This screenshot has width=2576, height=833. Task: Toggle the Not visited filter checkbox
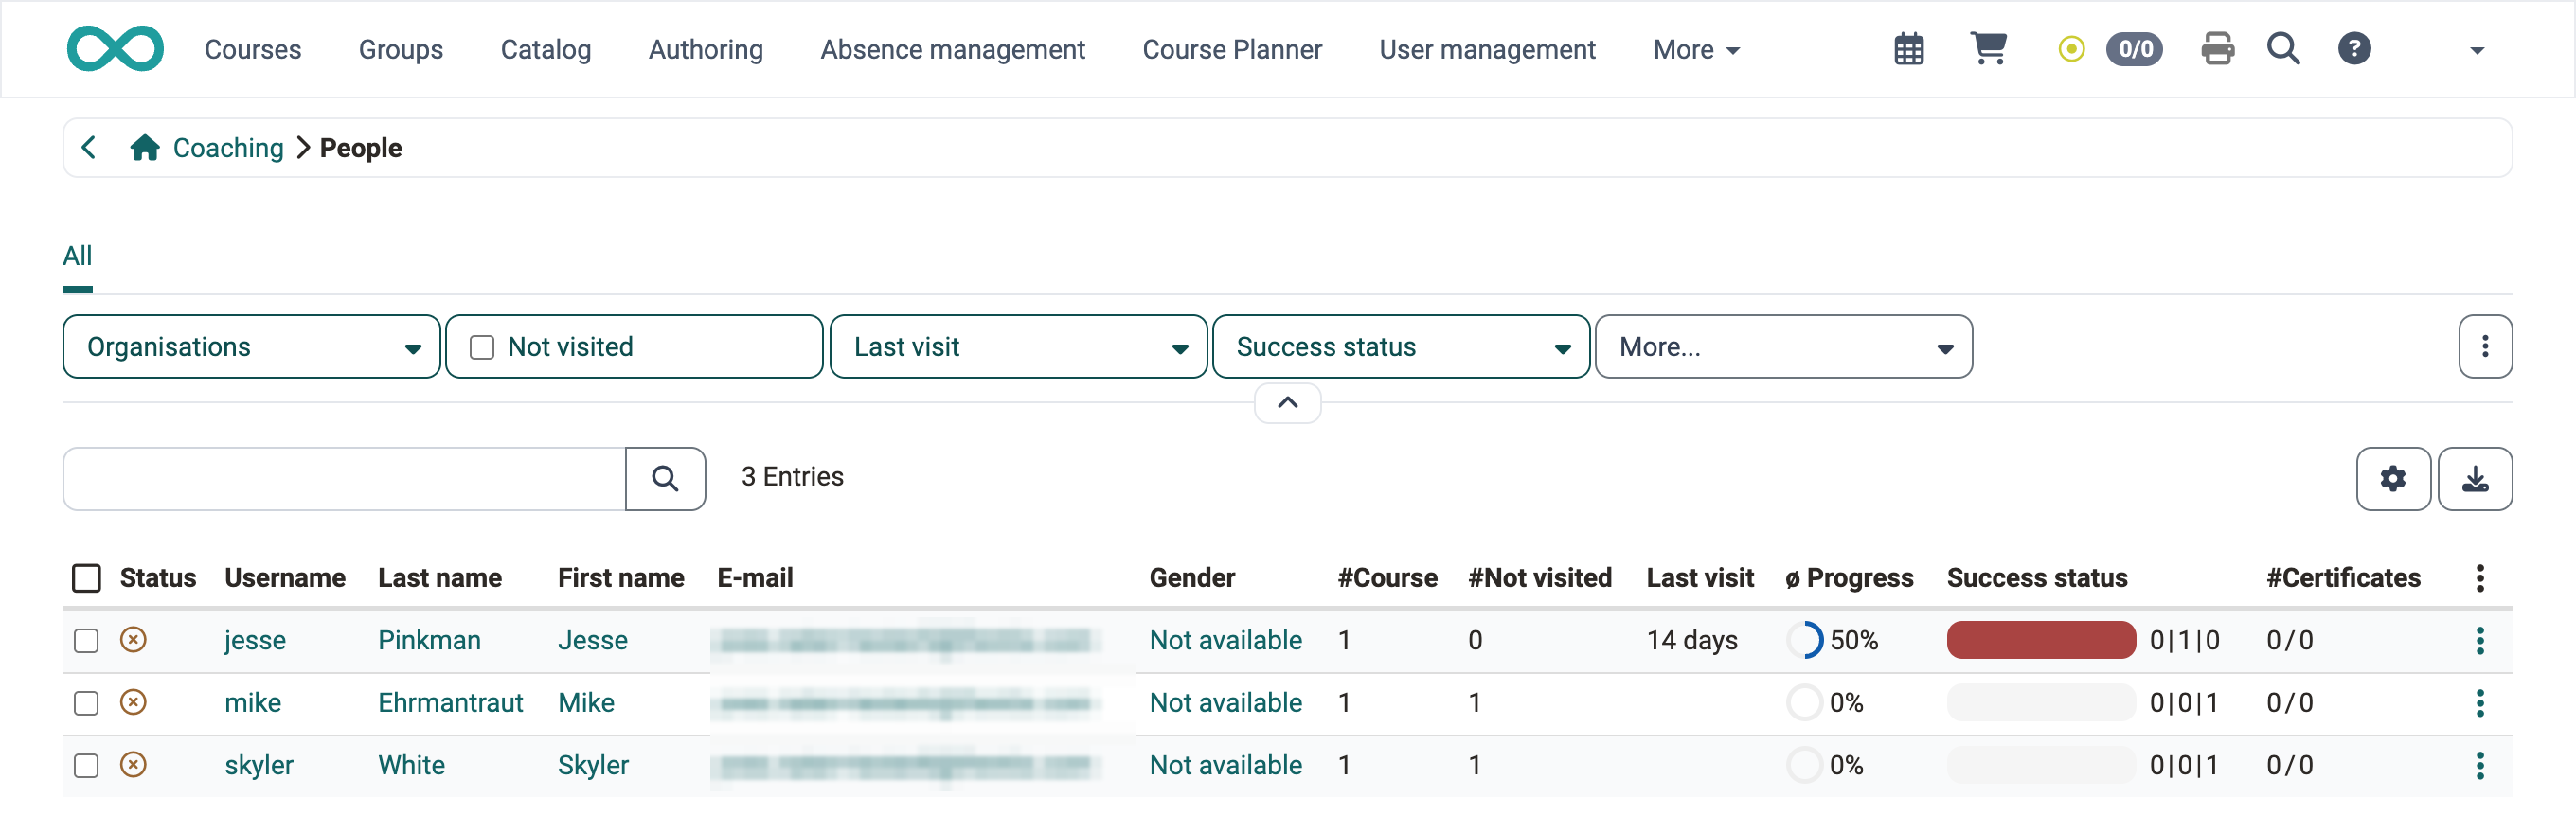click(482, 347)
